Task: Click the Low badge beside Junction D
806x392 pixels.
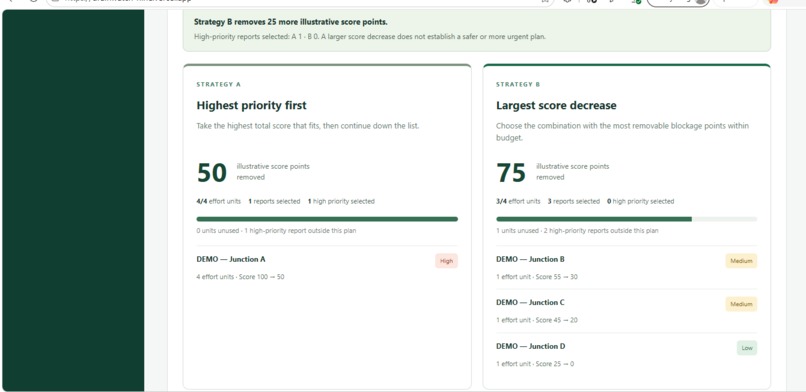Action: pos(747,348)
